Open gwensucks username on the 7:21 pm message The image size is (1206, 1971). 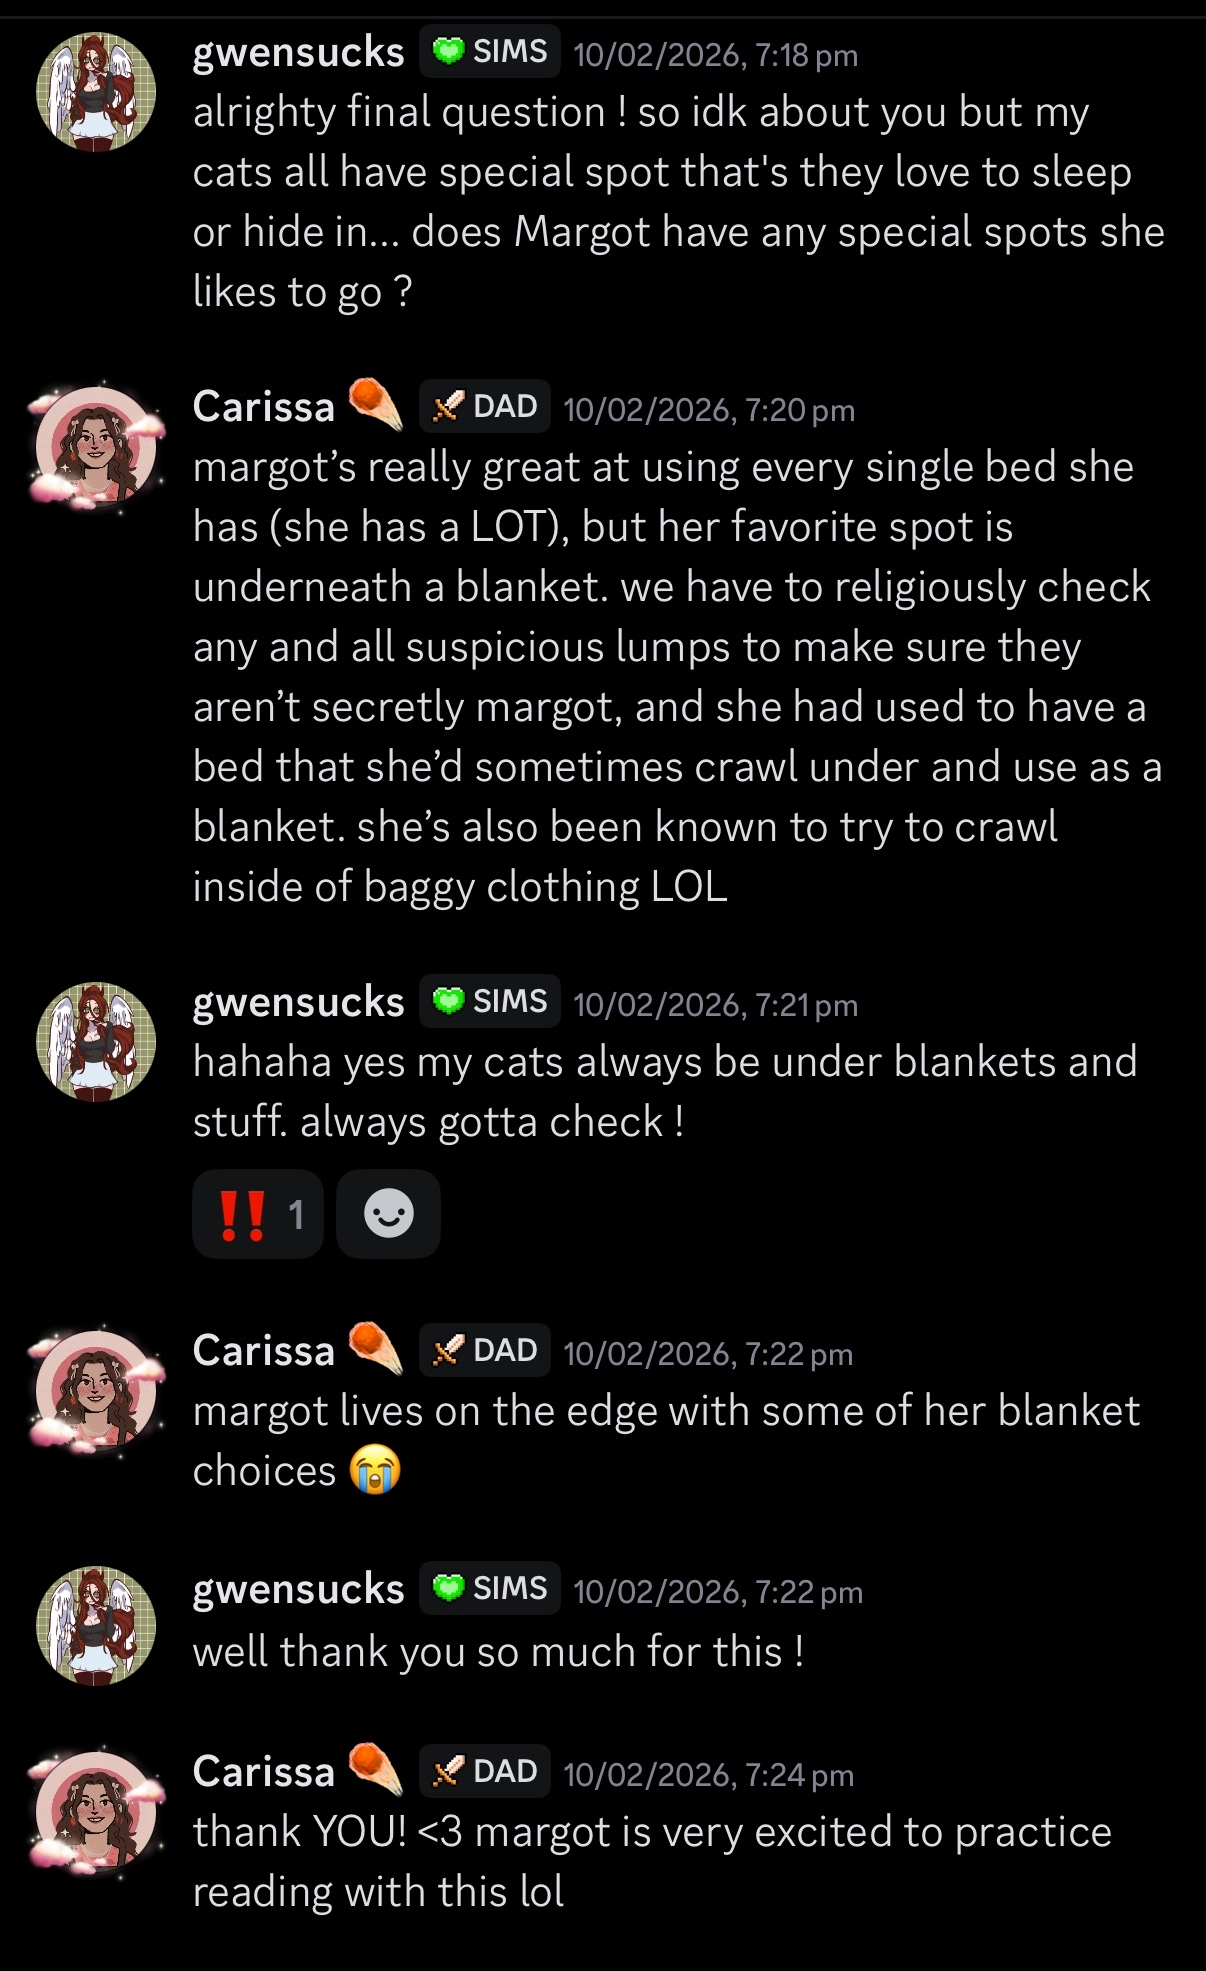(298, 1002)
